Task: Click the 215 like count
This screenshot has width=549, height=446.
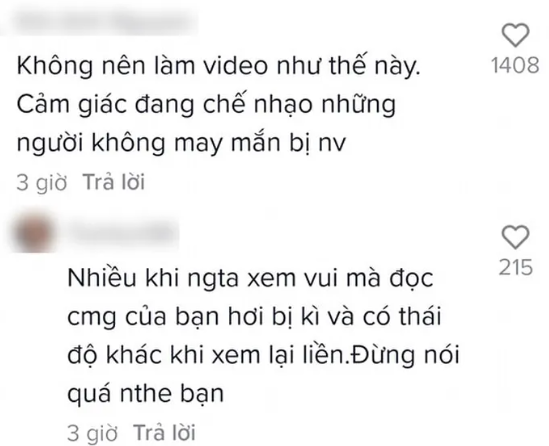Action: coord(516,267)
